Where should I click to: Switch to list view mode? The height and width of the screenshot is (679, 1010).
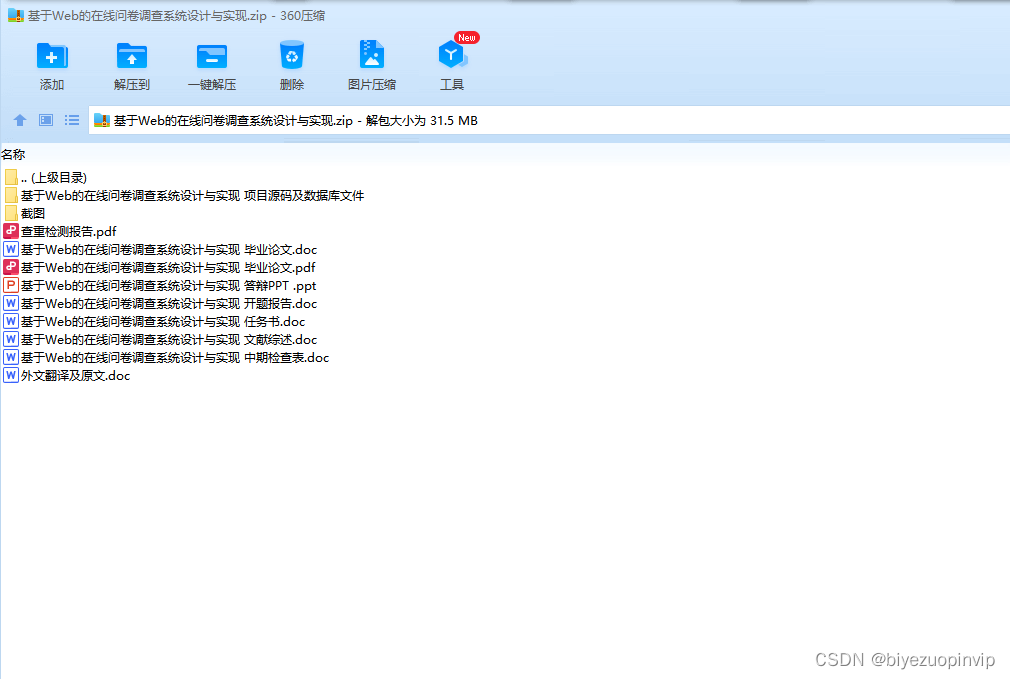[x=71, y=119]
